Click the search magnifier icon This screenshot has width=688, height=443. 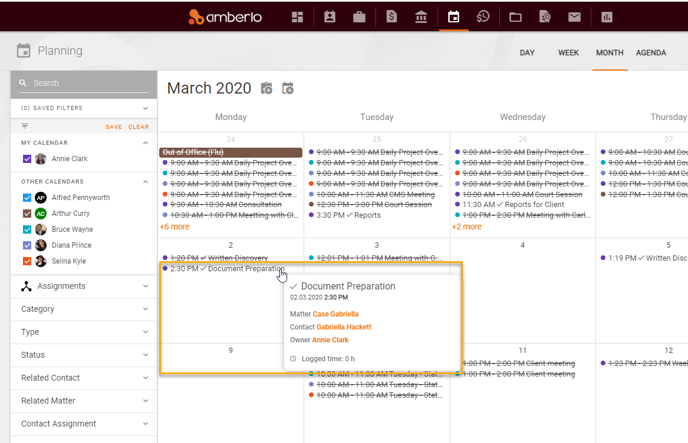tap(23, 83)
